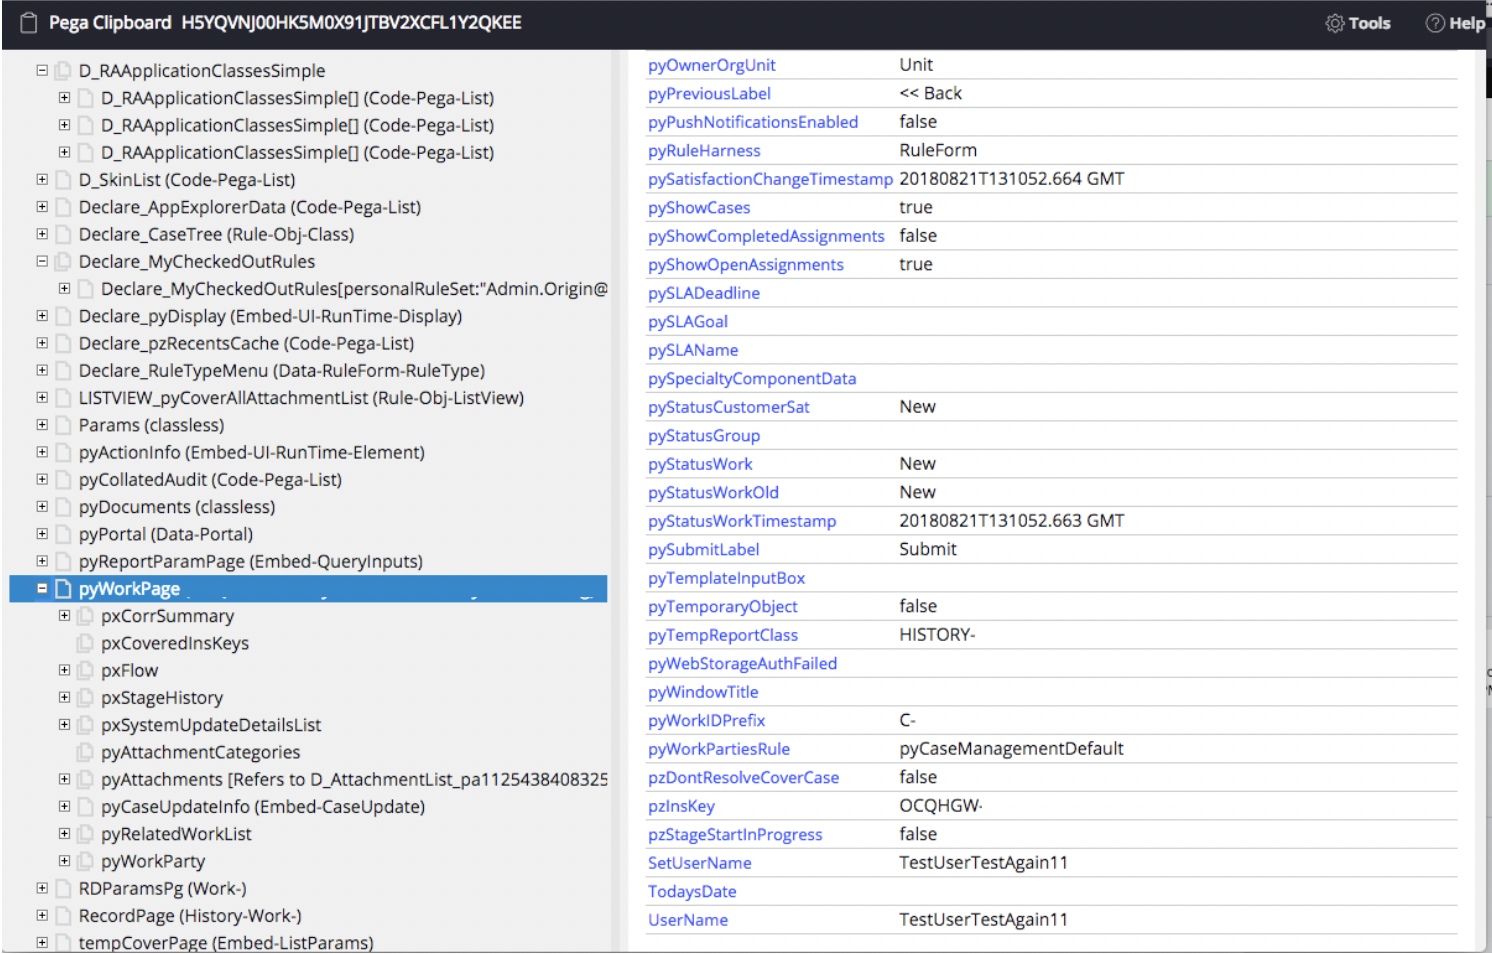Select pxSystemUpdateDetailsList page
The height and width of the screenshot is (954, 1492).
point(211,725)
